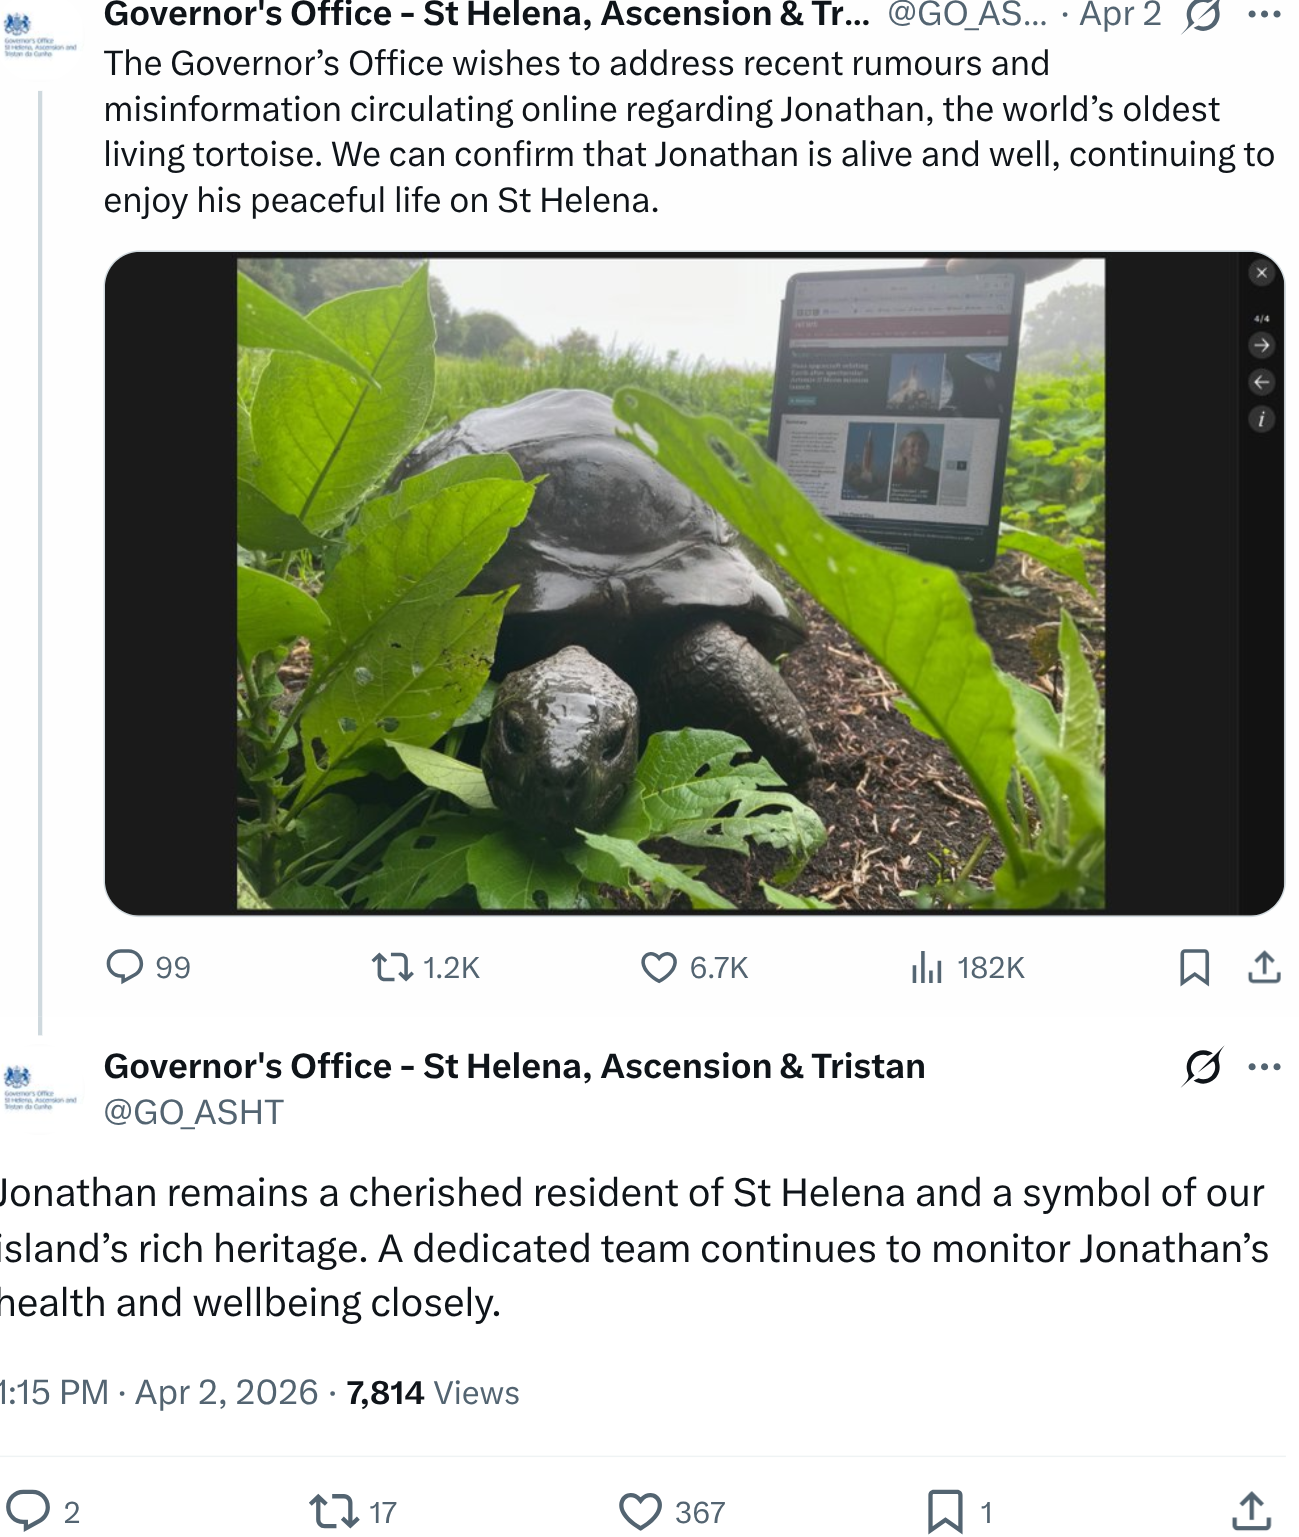Click the Grok icon on the top tweet

[1202, 15]
